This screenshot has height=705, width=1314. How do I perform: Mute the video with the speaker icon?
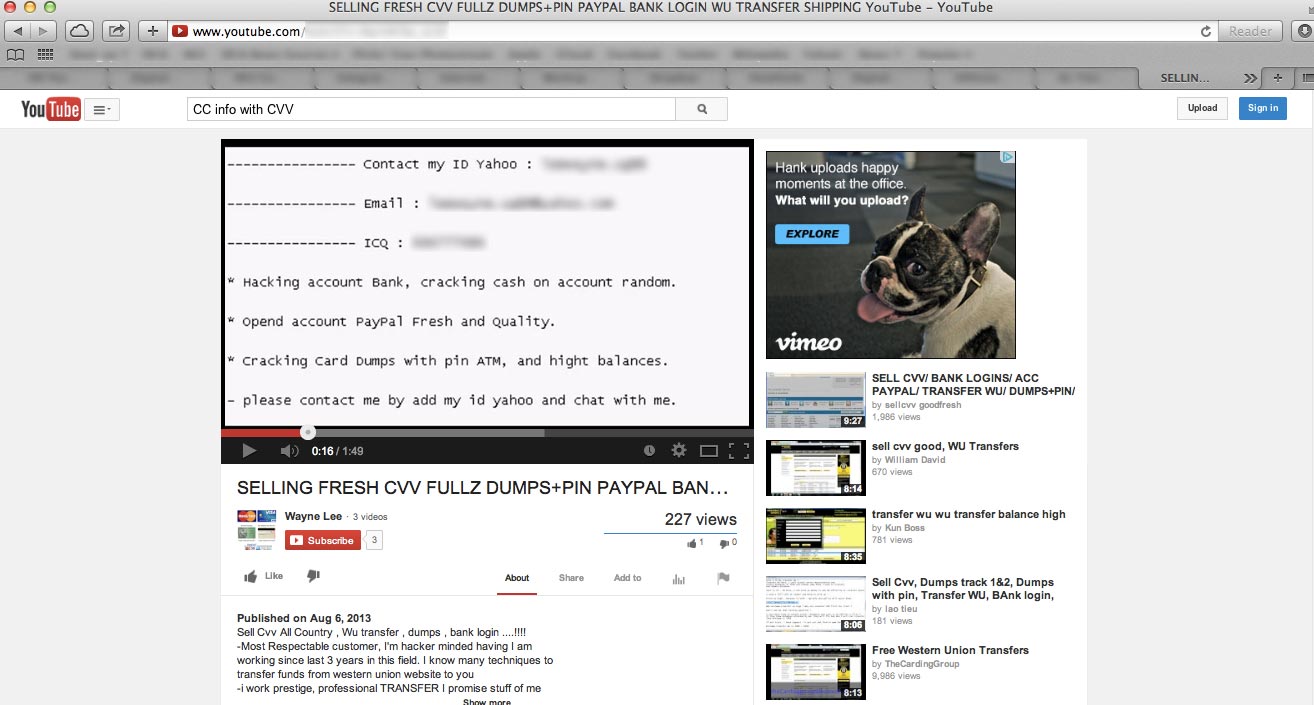click(289, 451)
